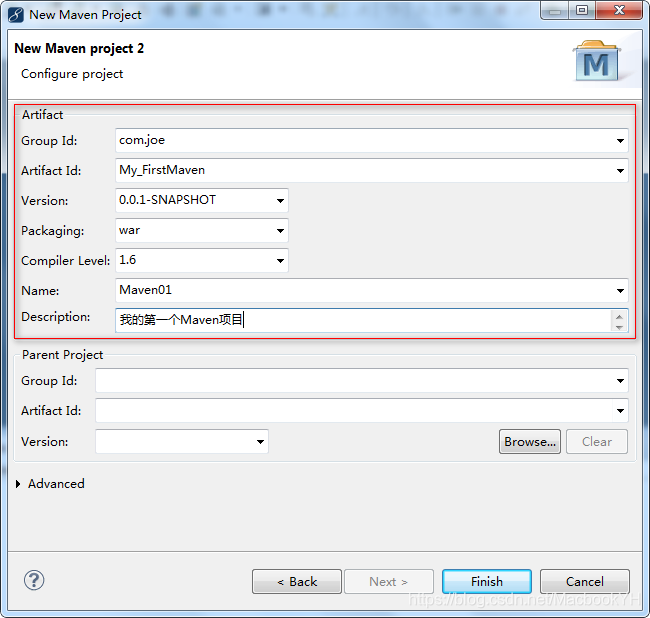Viewport: 650px width, 618px height.
Task: Click the disabled Clear button
Action: (597, 441)
